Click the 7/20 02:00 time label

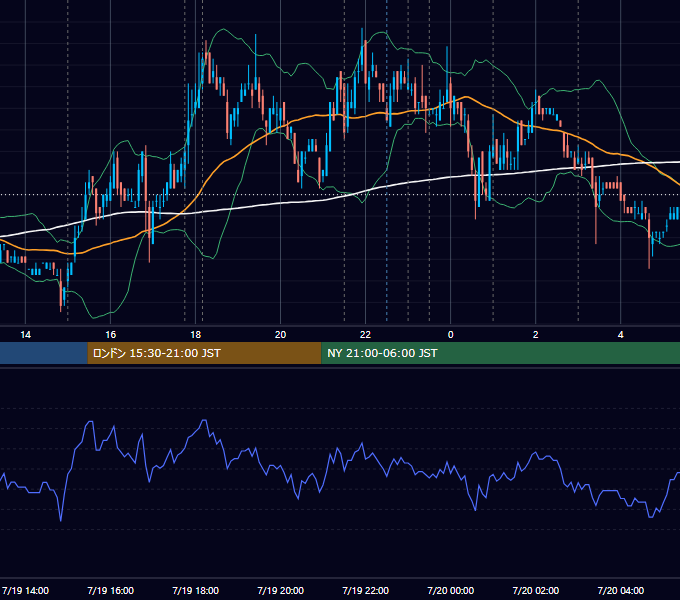[x=536, y=590]
